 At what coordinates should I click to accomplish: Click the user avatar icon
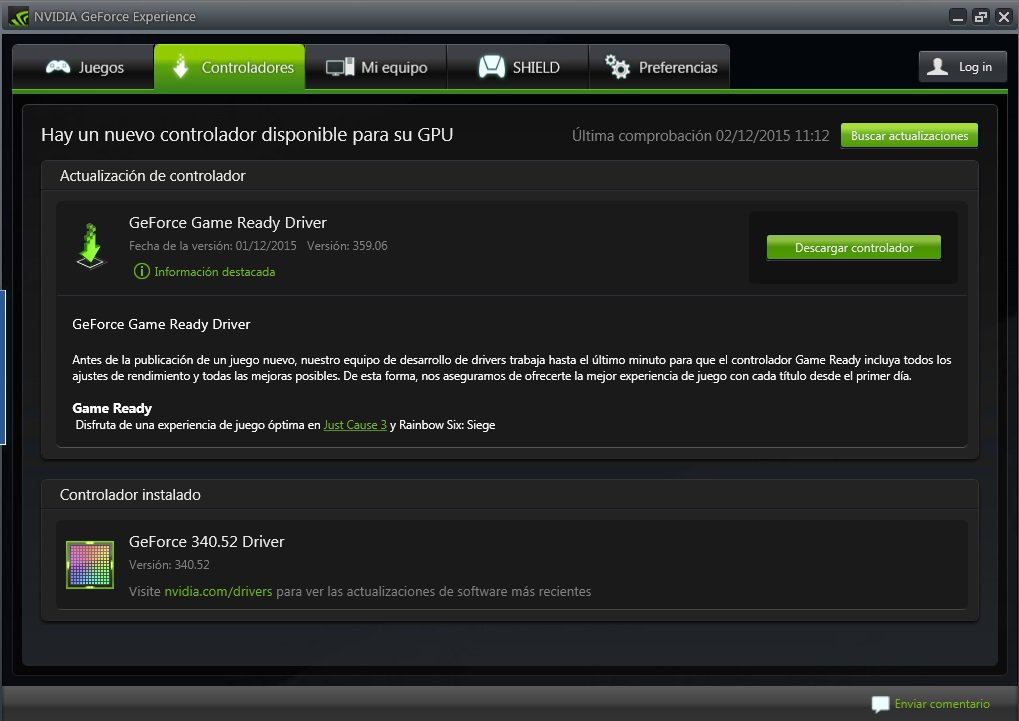click(x=937, y=66)
